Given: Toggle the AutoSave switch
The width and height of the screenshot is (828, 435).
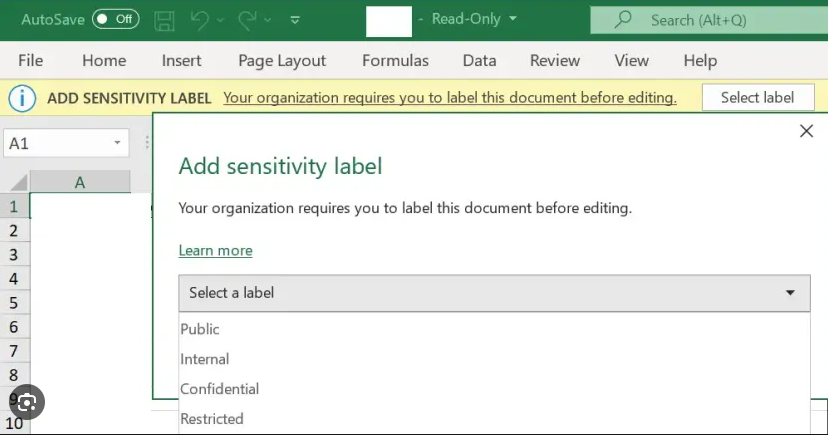Looking at the screenshot, I should [x=116, y=20].
